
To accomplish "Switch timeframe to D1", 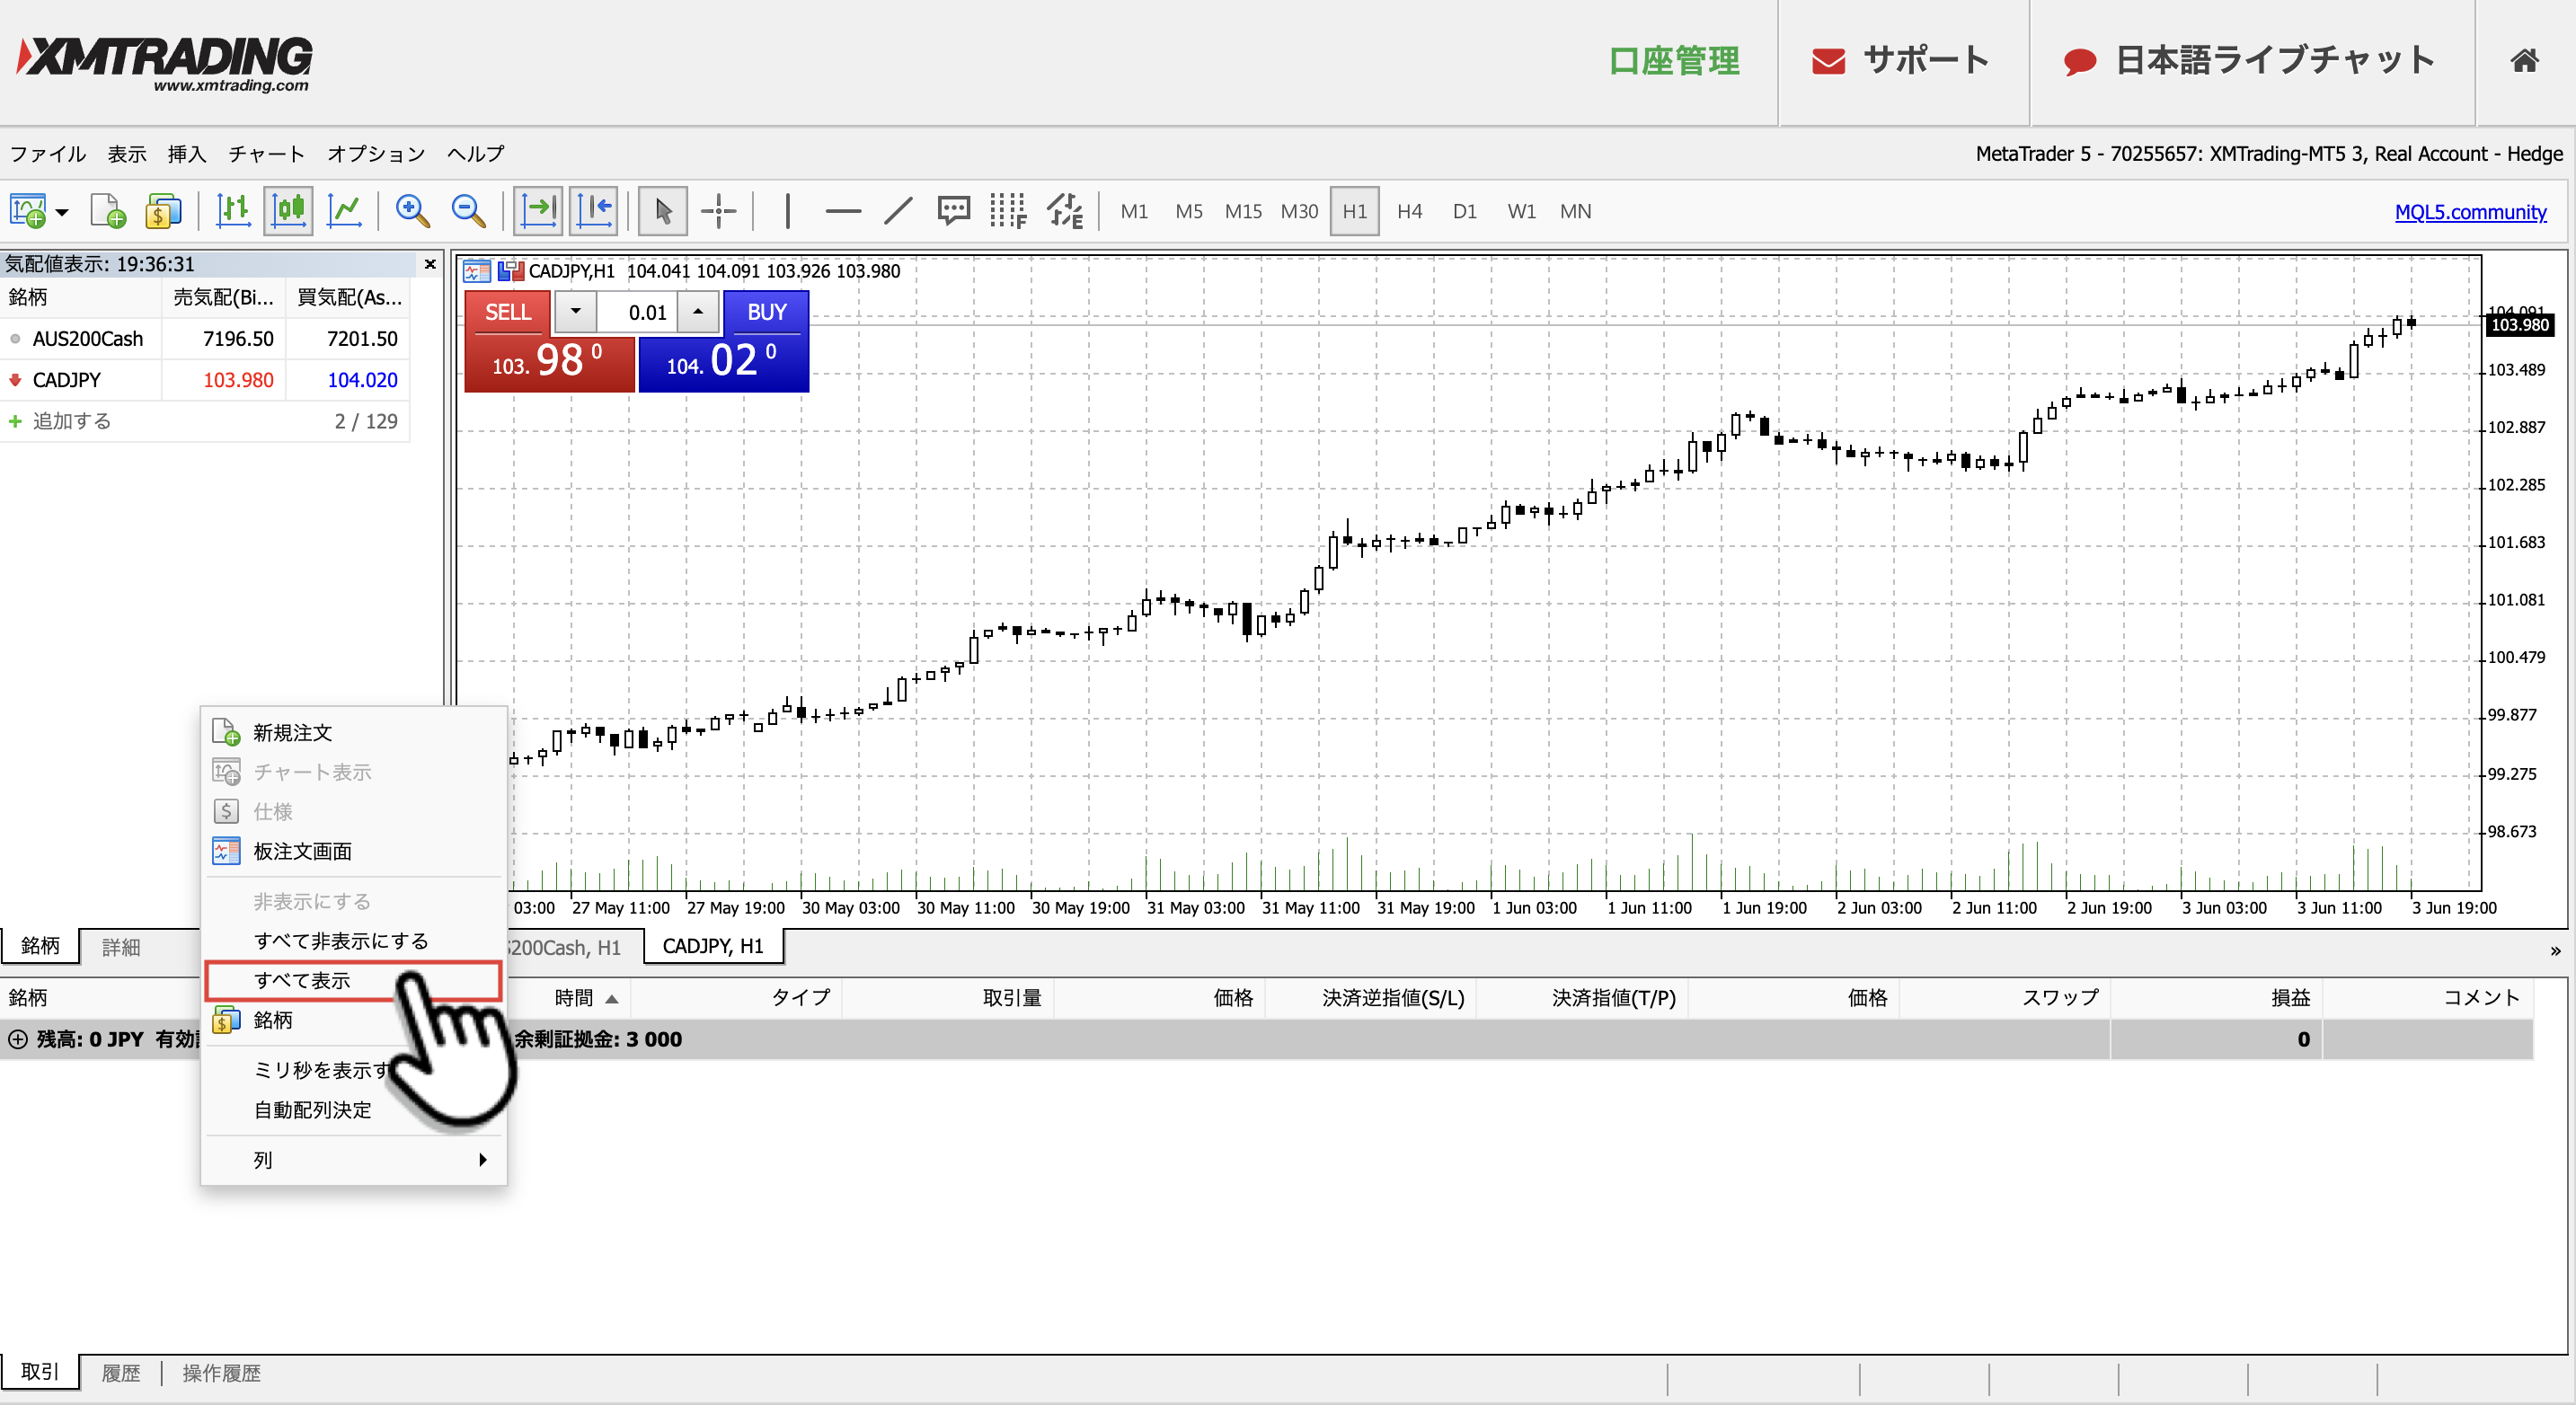I will 1465,211.
